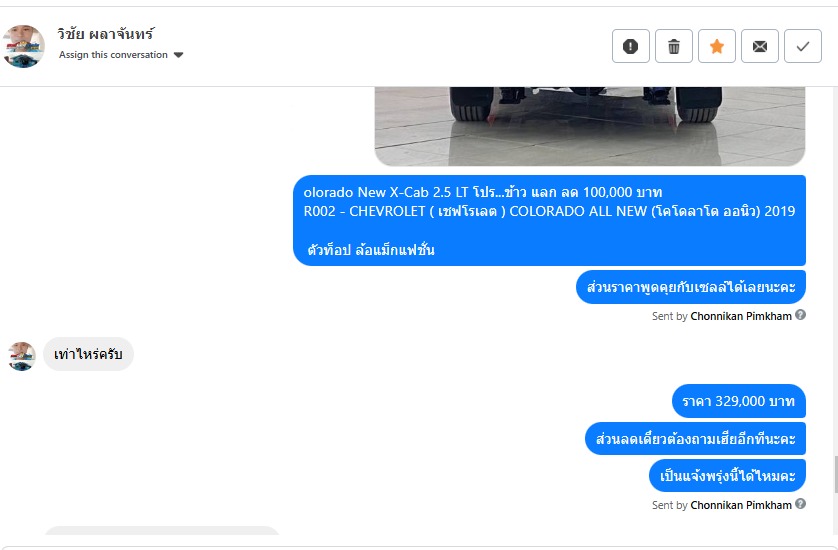Mark conversation done with checkmark icon
The width and height of the screenshot is (838, 550).
803,47
